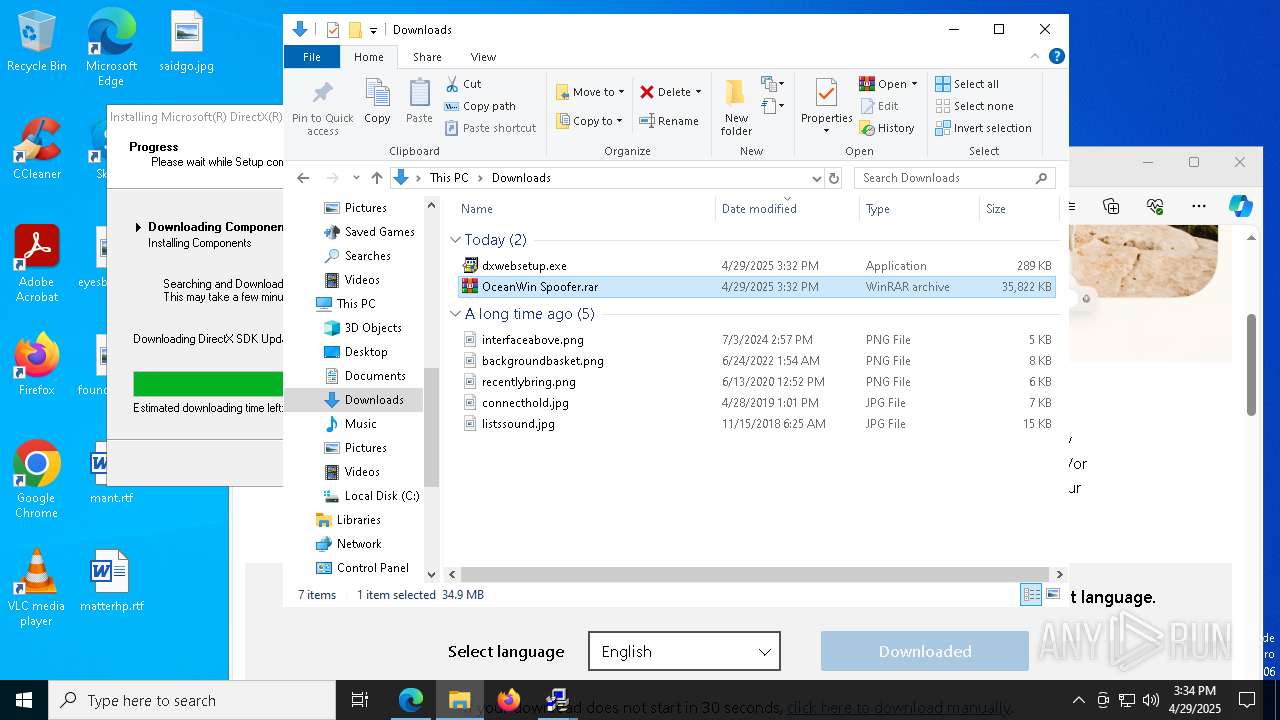1280x720 pixels.
Task: Expand Delete dropdown arrow
Action: (698, 92)
